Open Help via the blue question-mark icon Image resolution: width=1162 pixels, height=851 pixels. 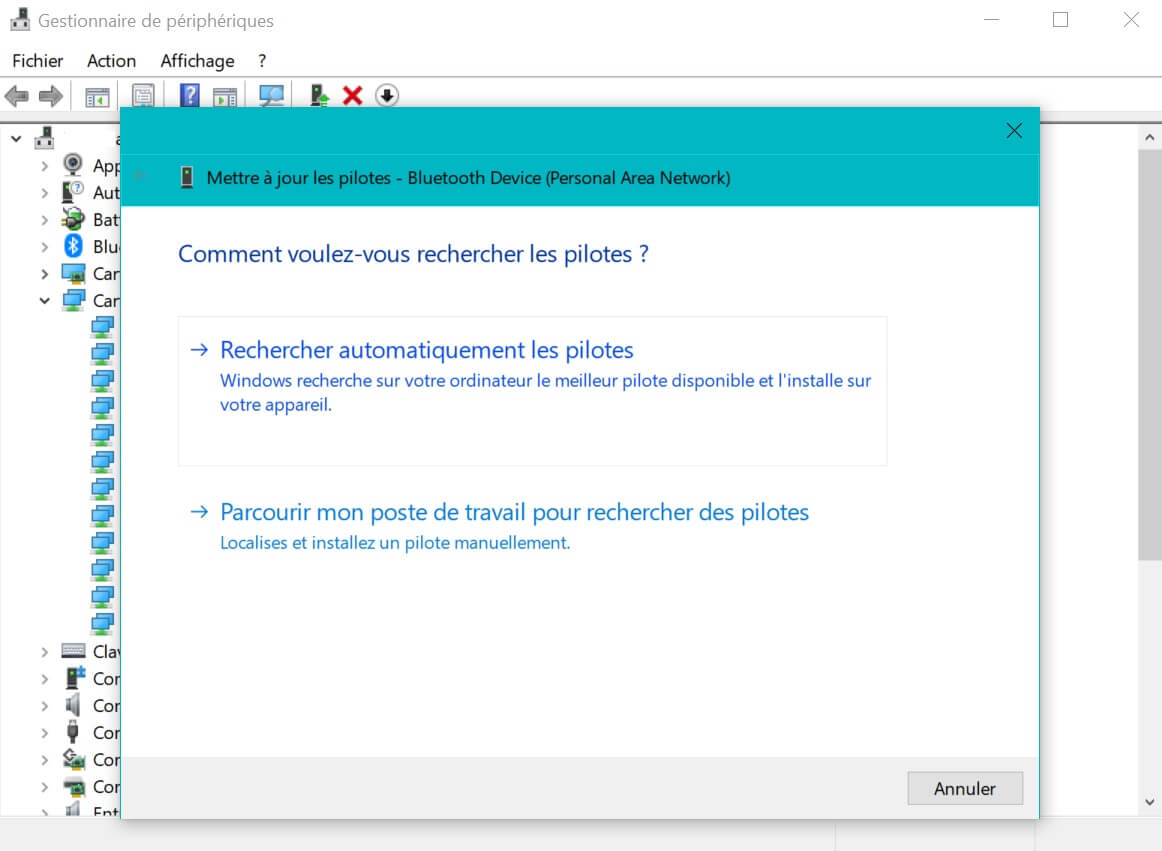pyautogui.click(x=190, y=95)
